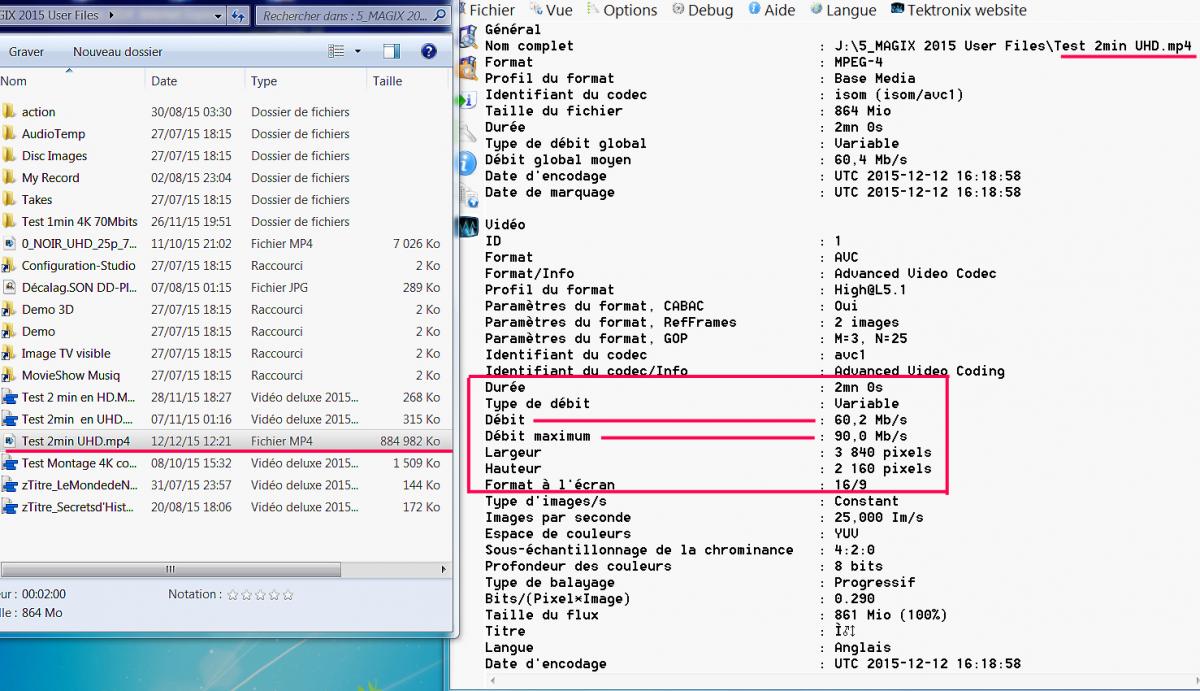Sort files by the Taille column header
1200x691 pixels.
[408, 82]
